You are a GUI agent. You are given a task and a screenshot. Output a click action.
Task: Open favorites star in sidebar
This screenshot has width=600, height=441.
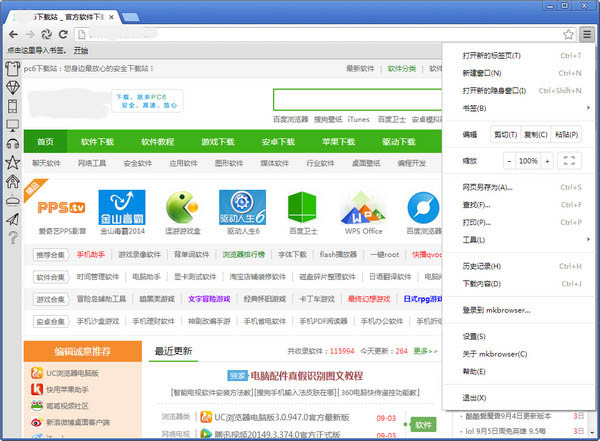(12, 162)
